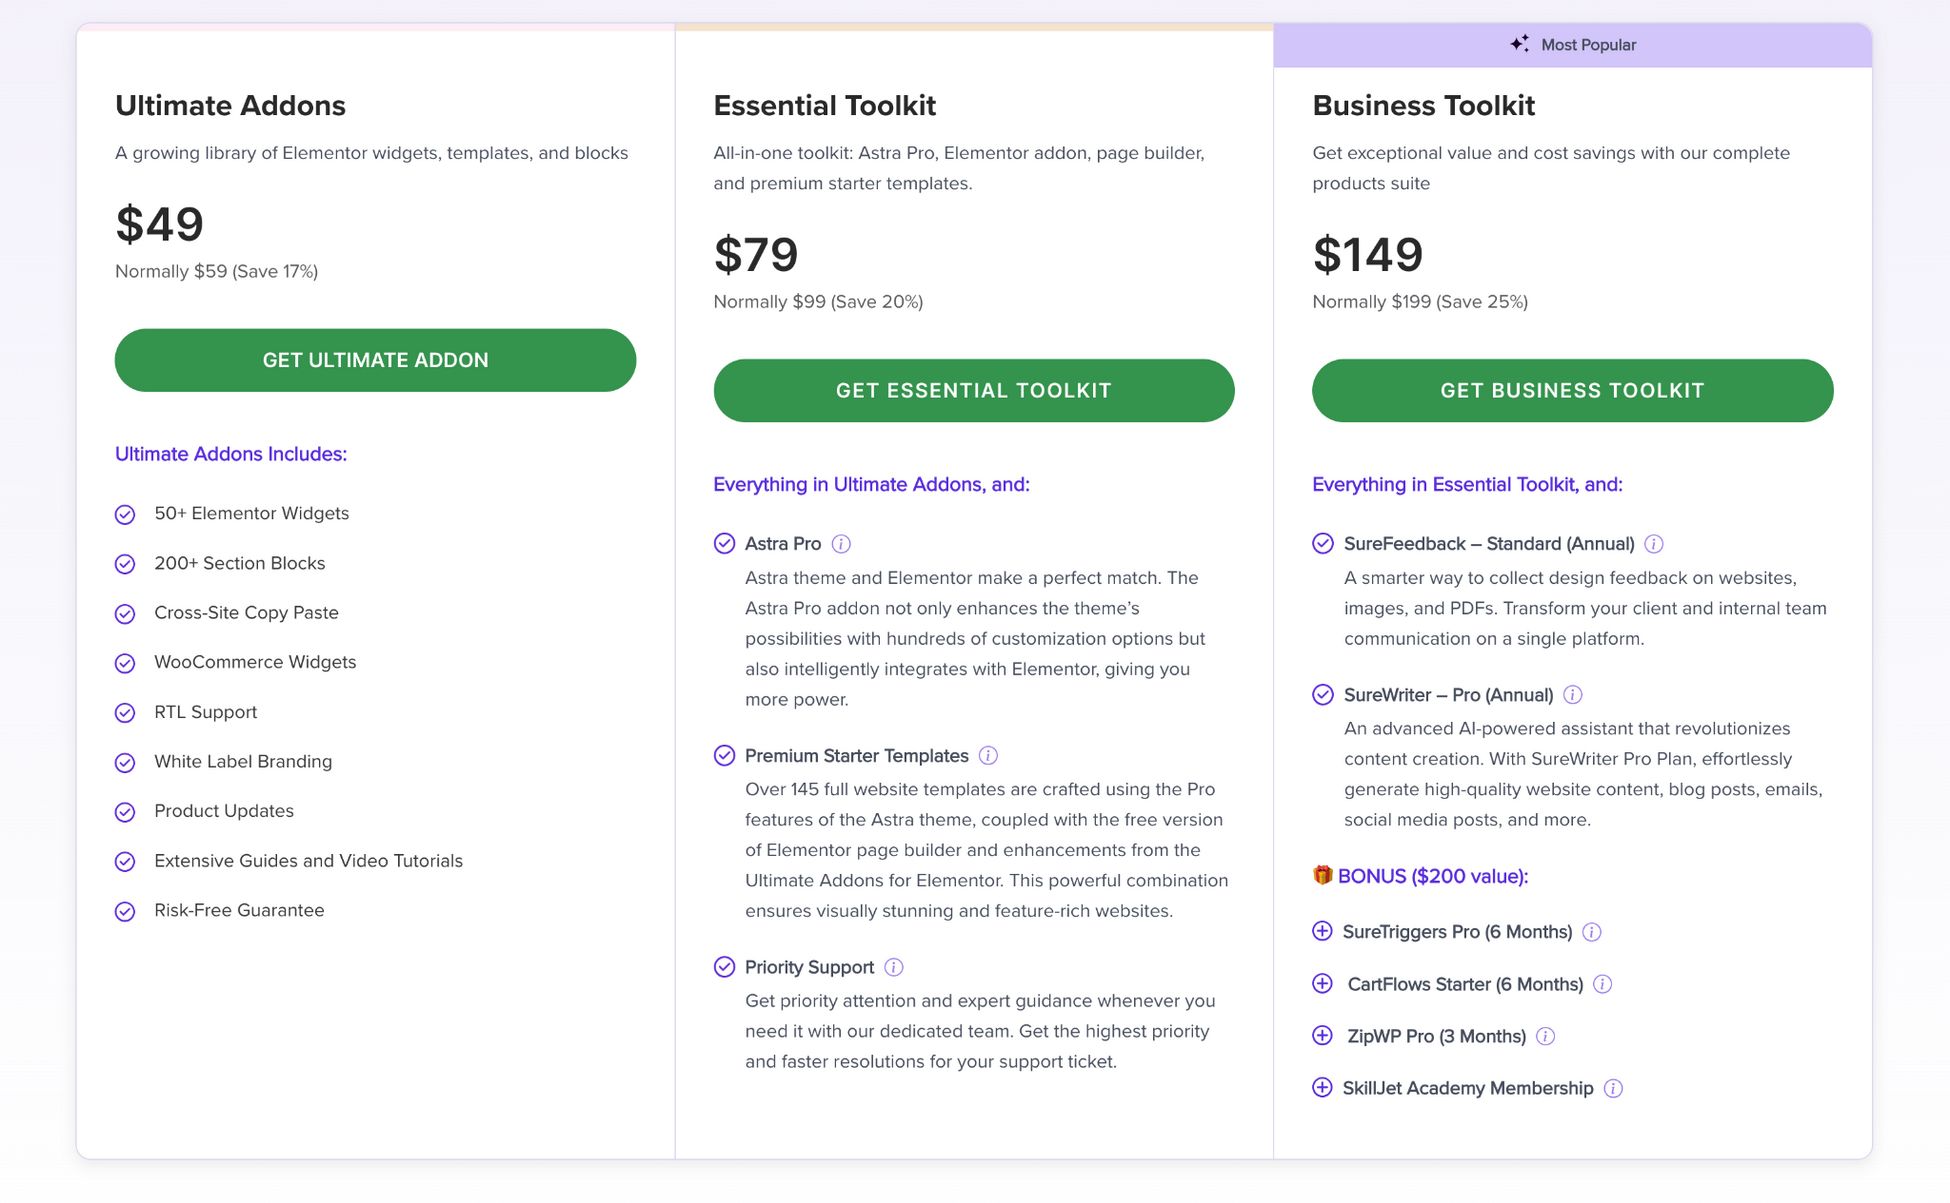Click 'White Label Branding' list item
This screenshot has height=1203, width=1950.
click(x=243, y=762)
